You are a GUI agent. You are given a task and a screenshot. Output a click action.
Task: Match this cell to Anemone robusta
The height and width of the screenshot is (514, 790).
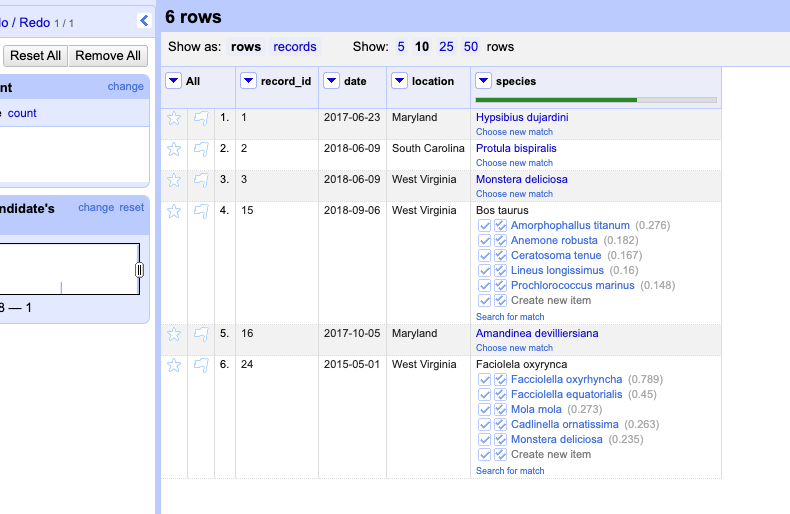pos(485,240)
